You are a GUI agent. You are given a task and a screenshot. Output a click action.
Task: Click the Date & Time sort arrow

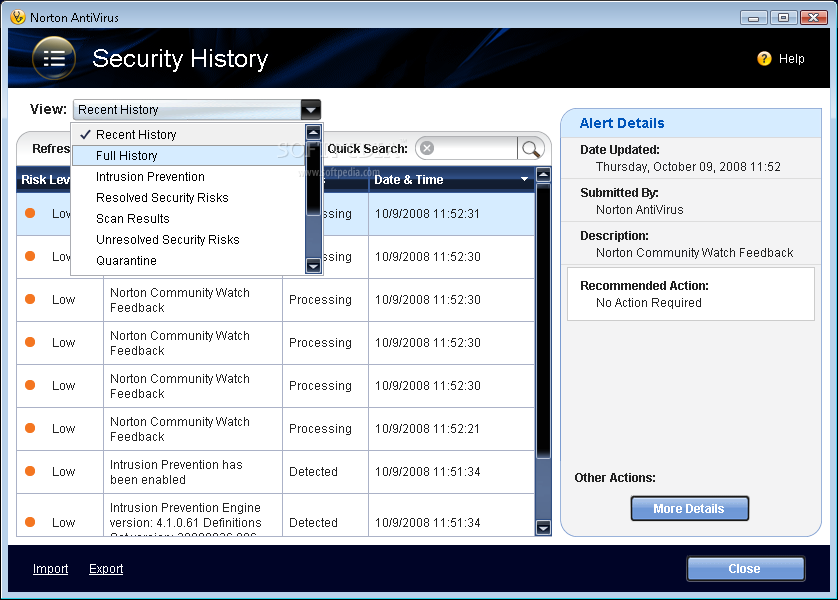click(x=524, y=180)
